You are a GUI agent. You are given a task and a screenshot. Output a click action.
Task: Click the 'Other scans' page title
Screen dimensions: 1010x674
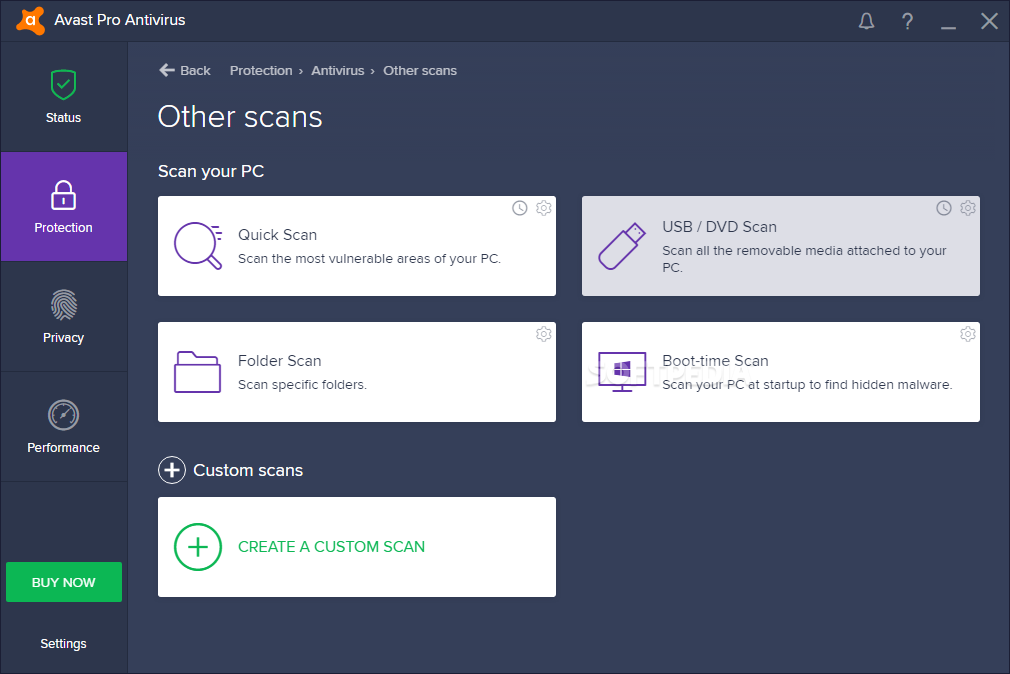click(x=240, y=117)
